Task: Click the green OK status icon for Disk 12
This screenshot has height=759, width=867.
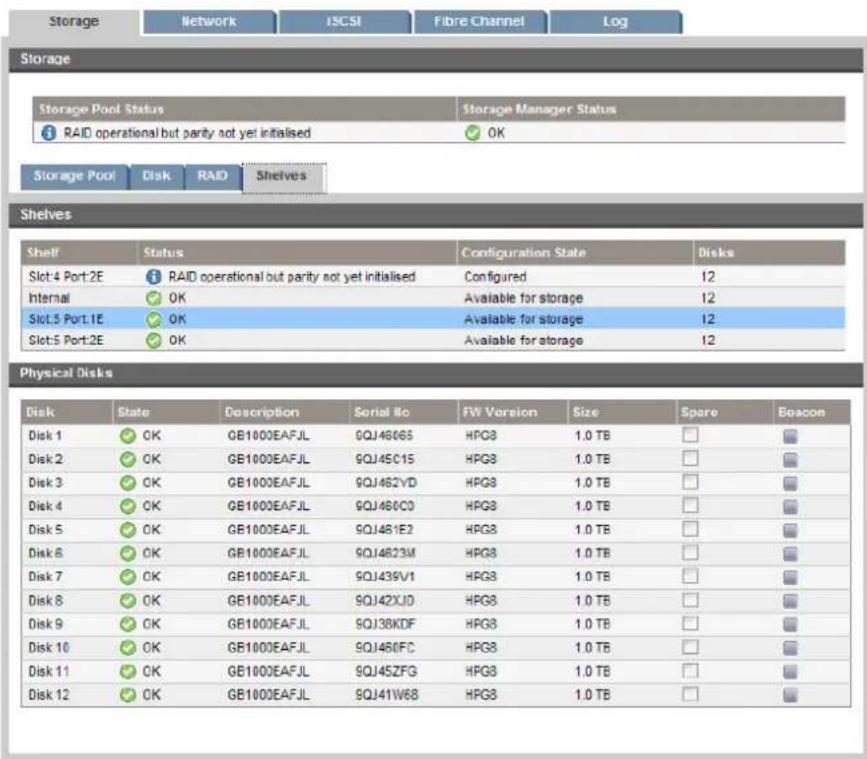Action: (128, 695)
